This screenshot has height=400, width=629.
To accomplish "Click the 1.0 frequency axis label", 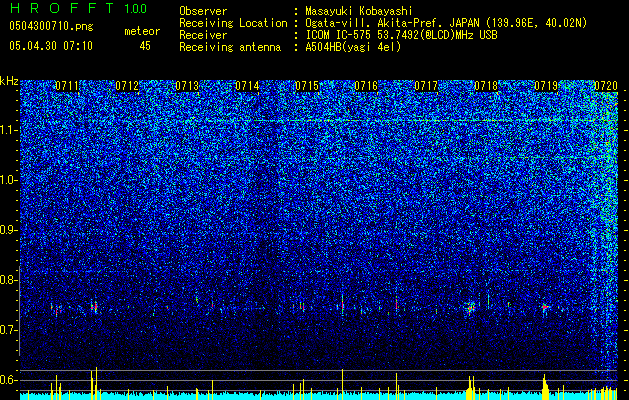I will pos(9,180).
